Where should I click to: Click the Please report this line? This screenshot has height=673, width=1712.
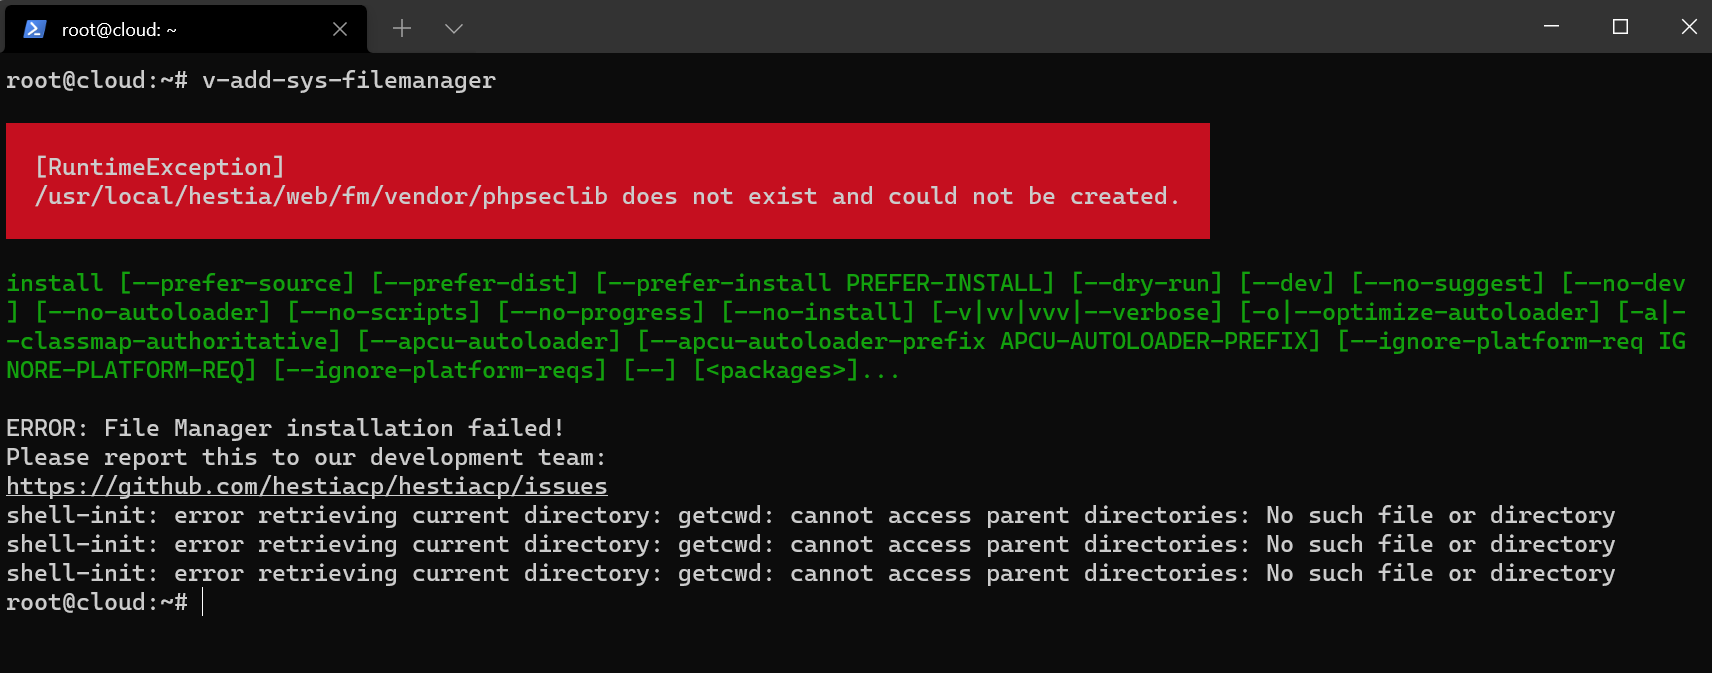pyautogui.click(x=305, y=457)
